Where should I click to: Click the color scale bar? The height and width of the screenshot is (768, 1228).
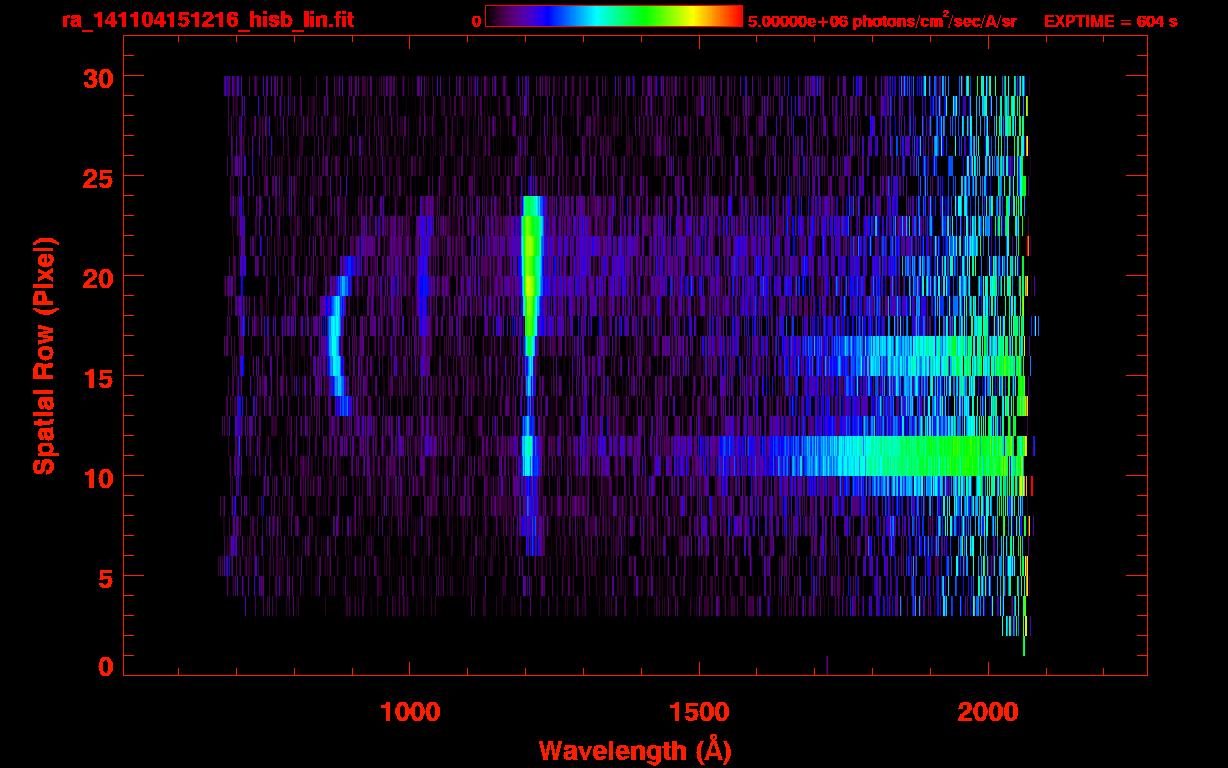tap(614, 17)
